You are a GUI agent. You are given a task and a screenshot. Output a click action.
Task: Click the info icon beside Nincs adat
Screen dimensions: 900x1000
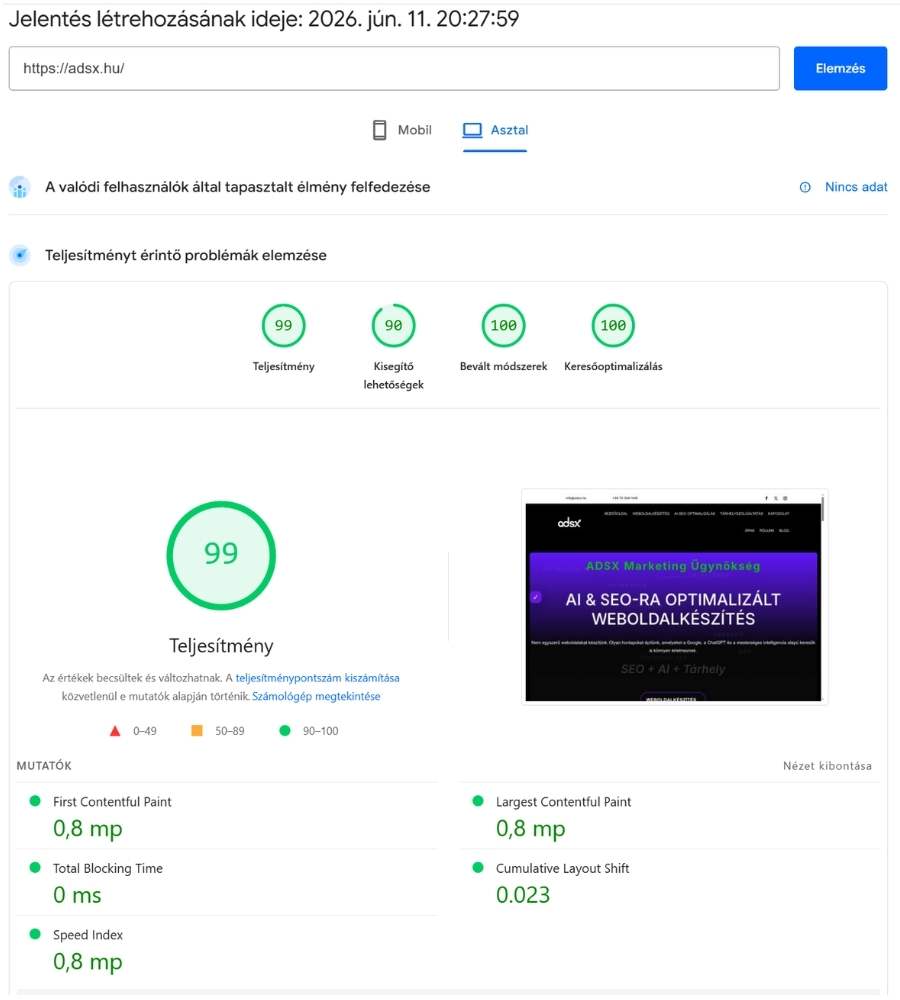point(805,188)
